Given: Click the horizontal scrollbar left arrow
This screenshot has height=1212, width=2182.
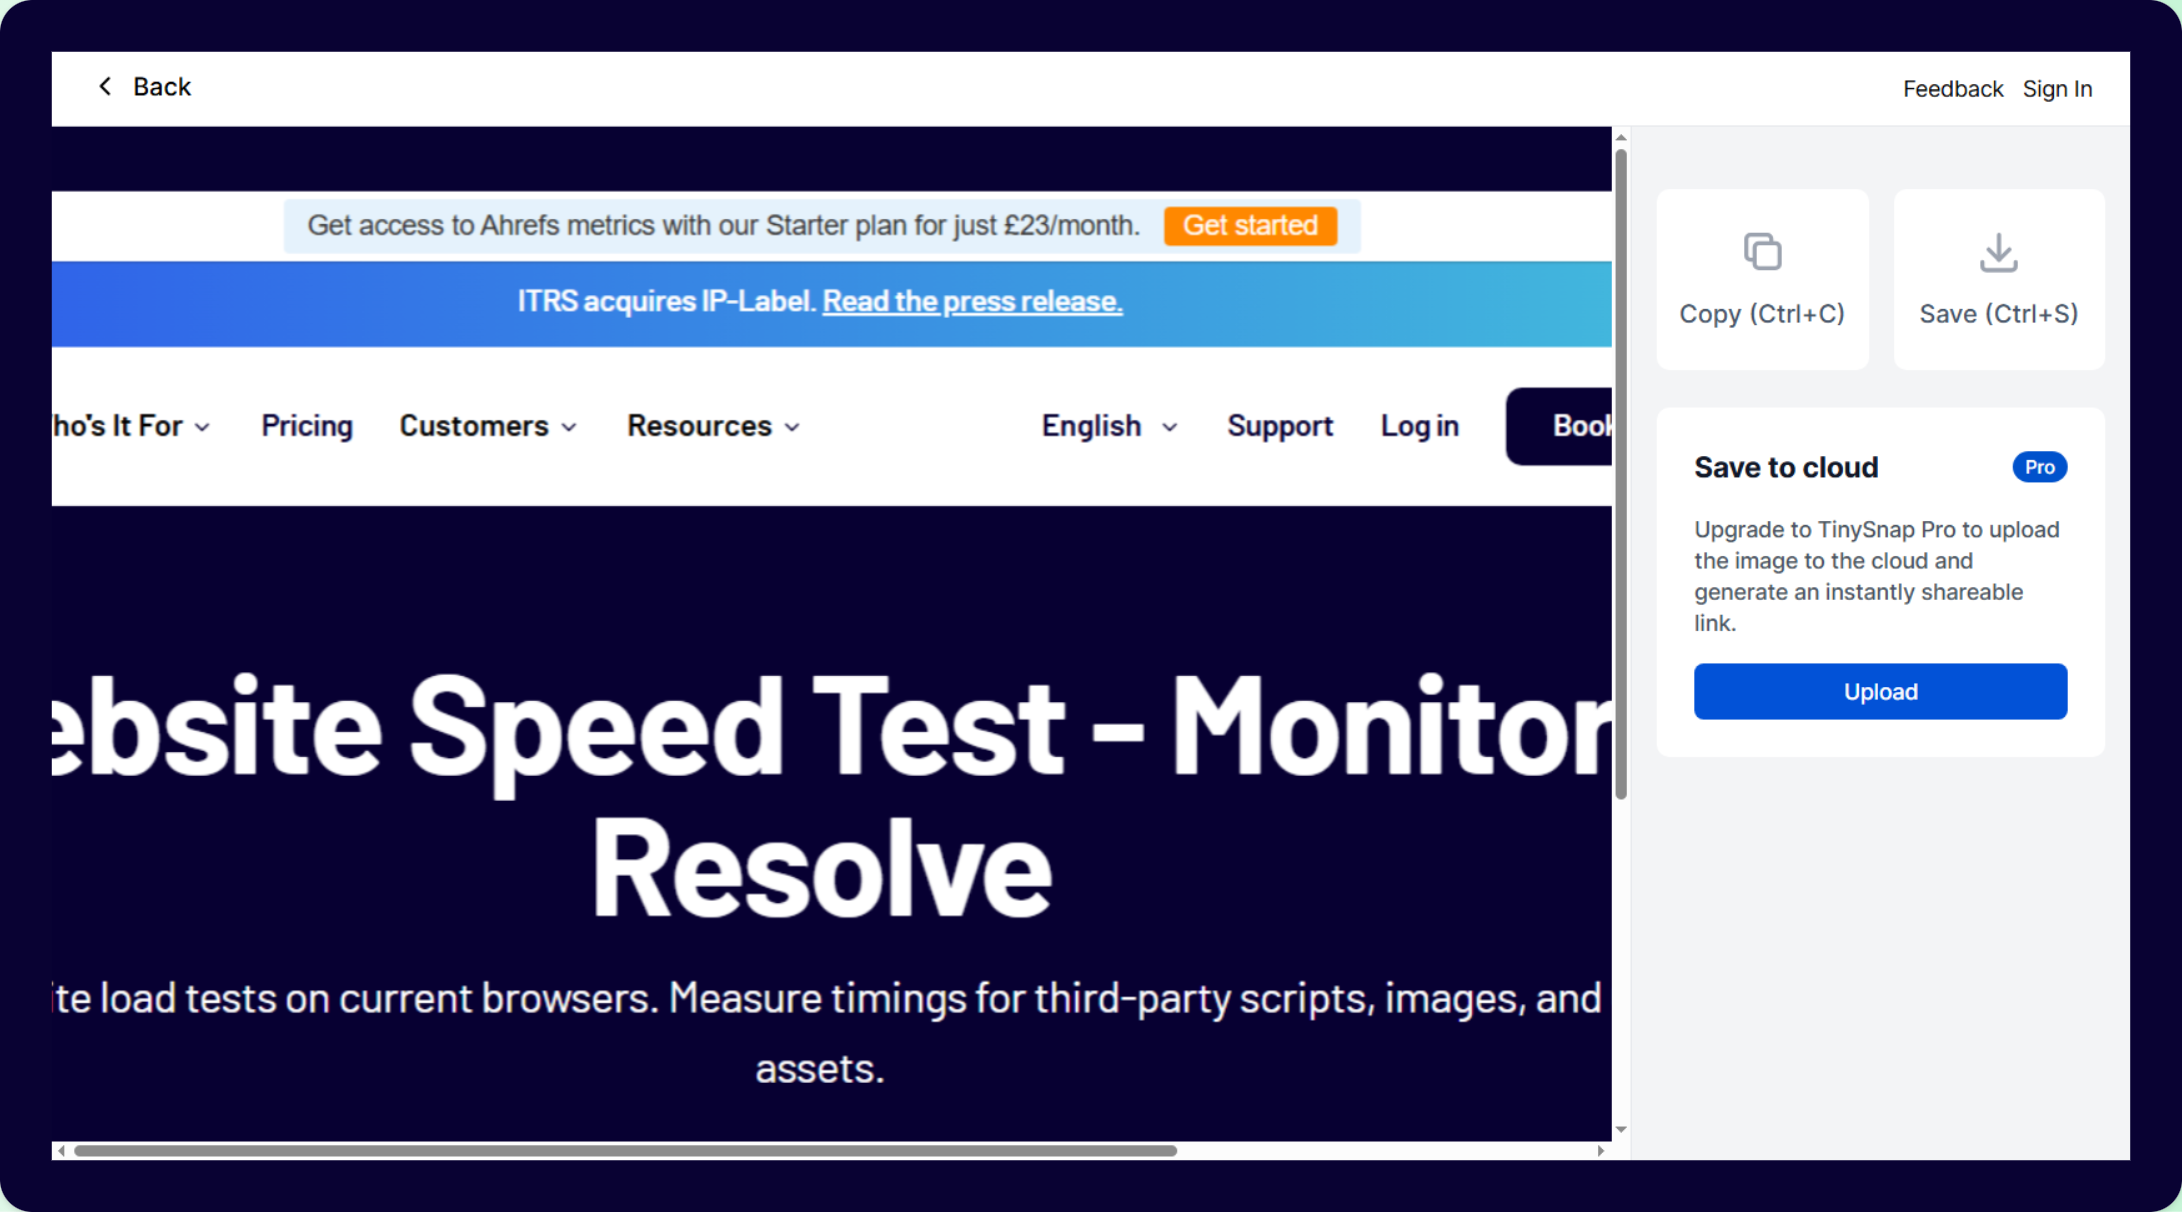Looking at the screenshot, I should [62, 1151].
